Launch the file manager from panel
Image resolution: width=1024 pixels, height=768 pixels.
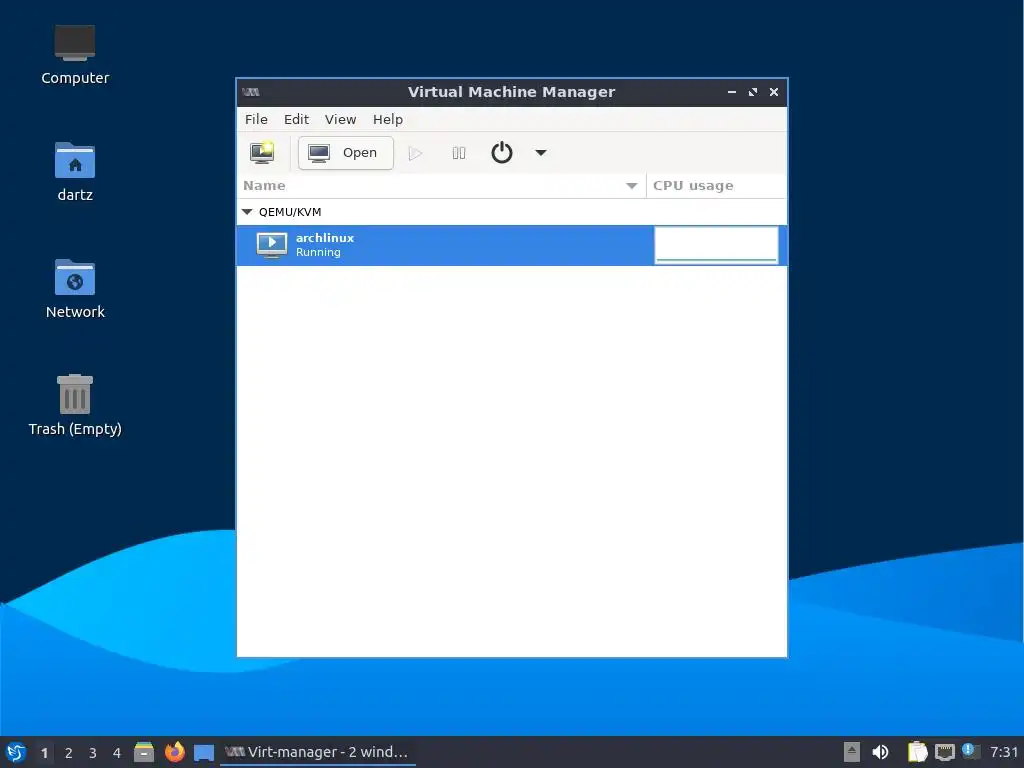144,752
